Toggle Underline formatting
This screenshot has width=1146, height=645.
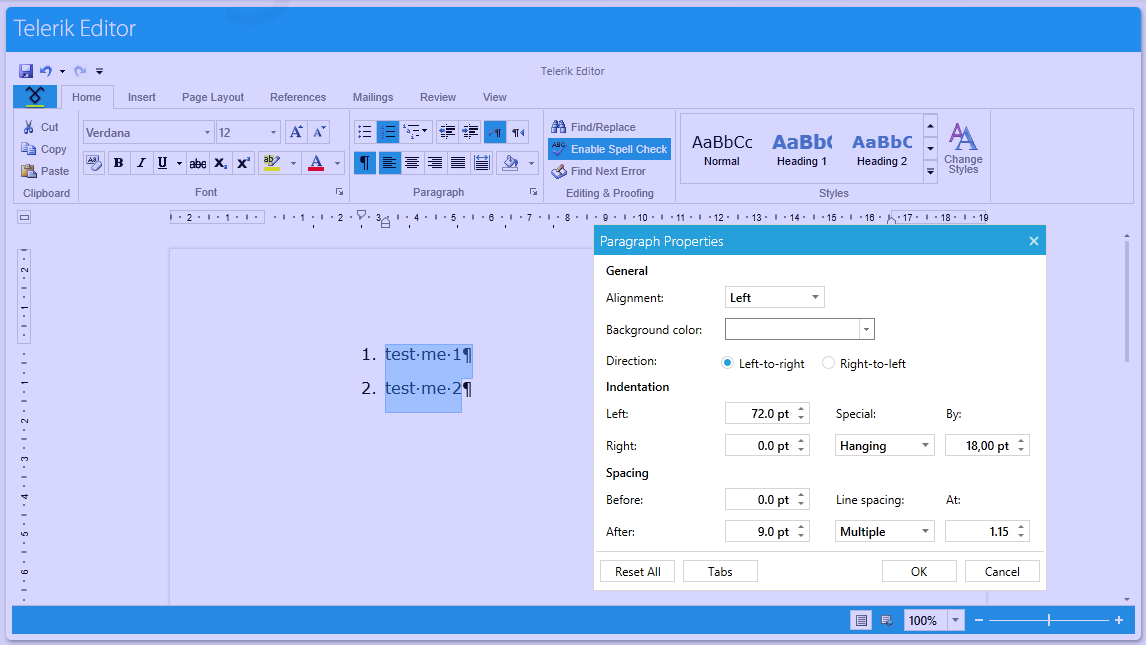click(x=162, y=163)
